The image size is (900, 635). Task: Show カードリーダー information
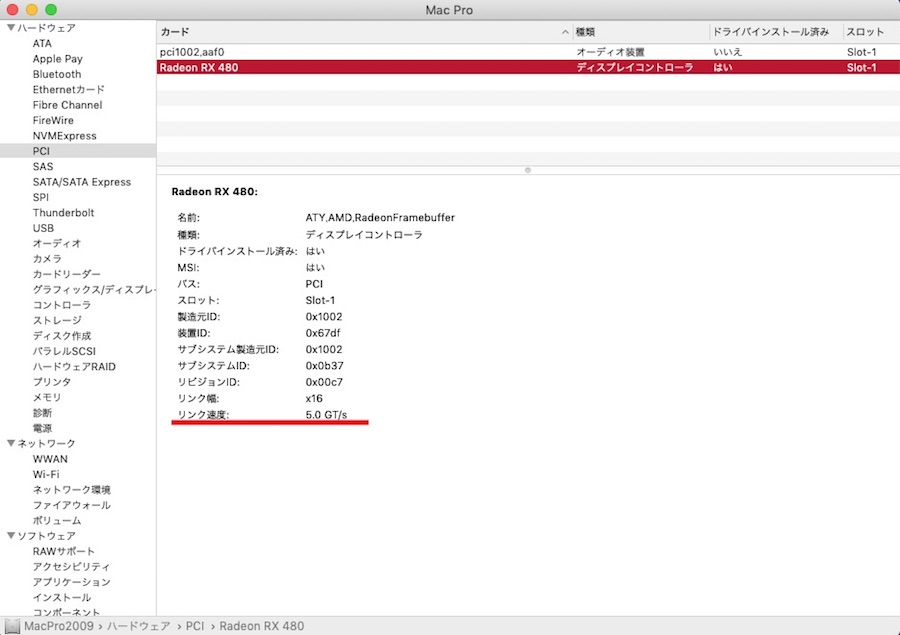pos(67,274)
